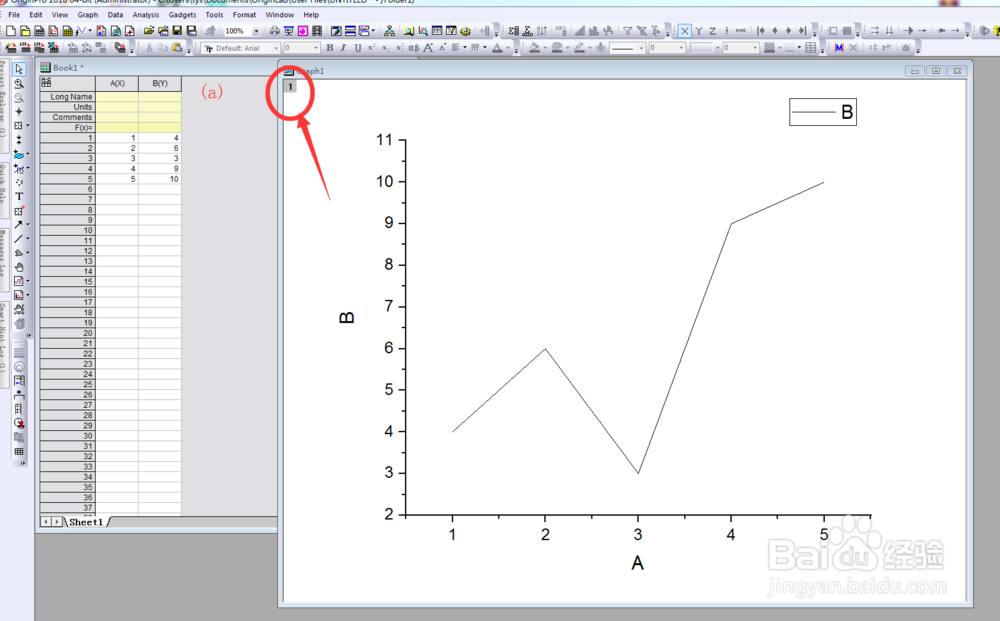
Task: Apply bold text formatting
Action: coord(330,48)
